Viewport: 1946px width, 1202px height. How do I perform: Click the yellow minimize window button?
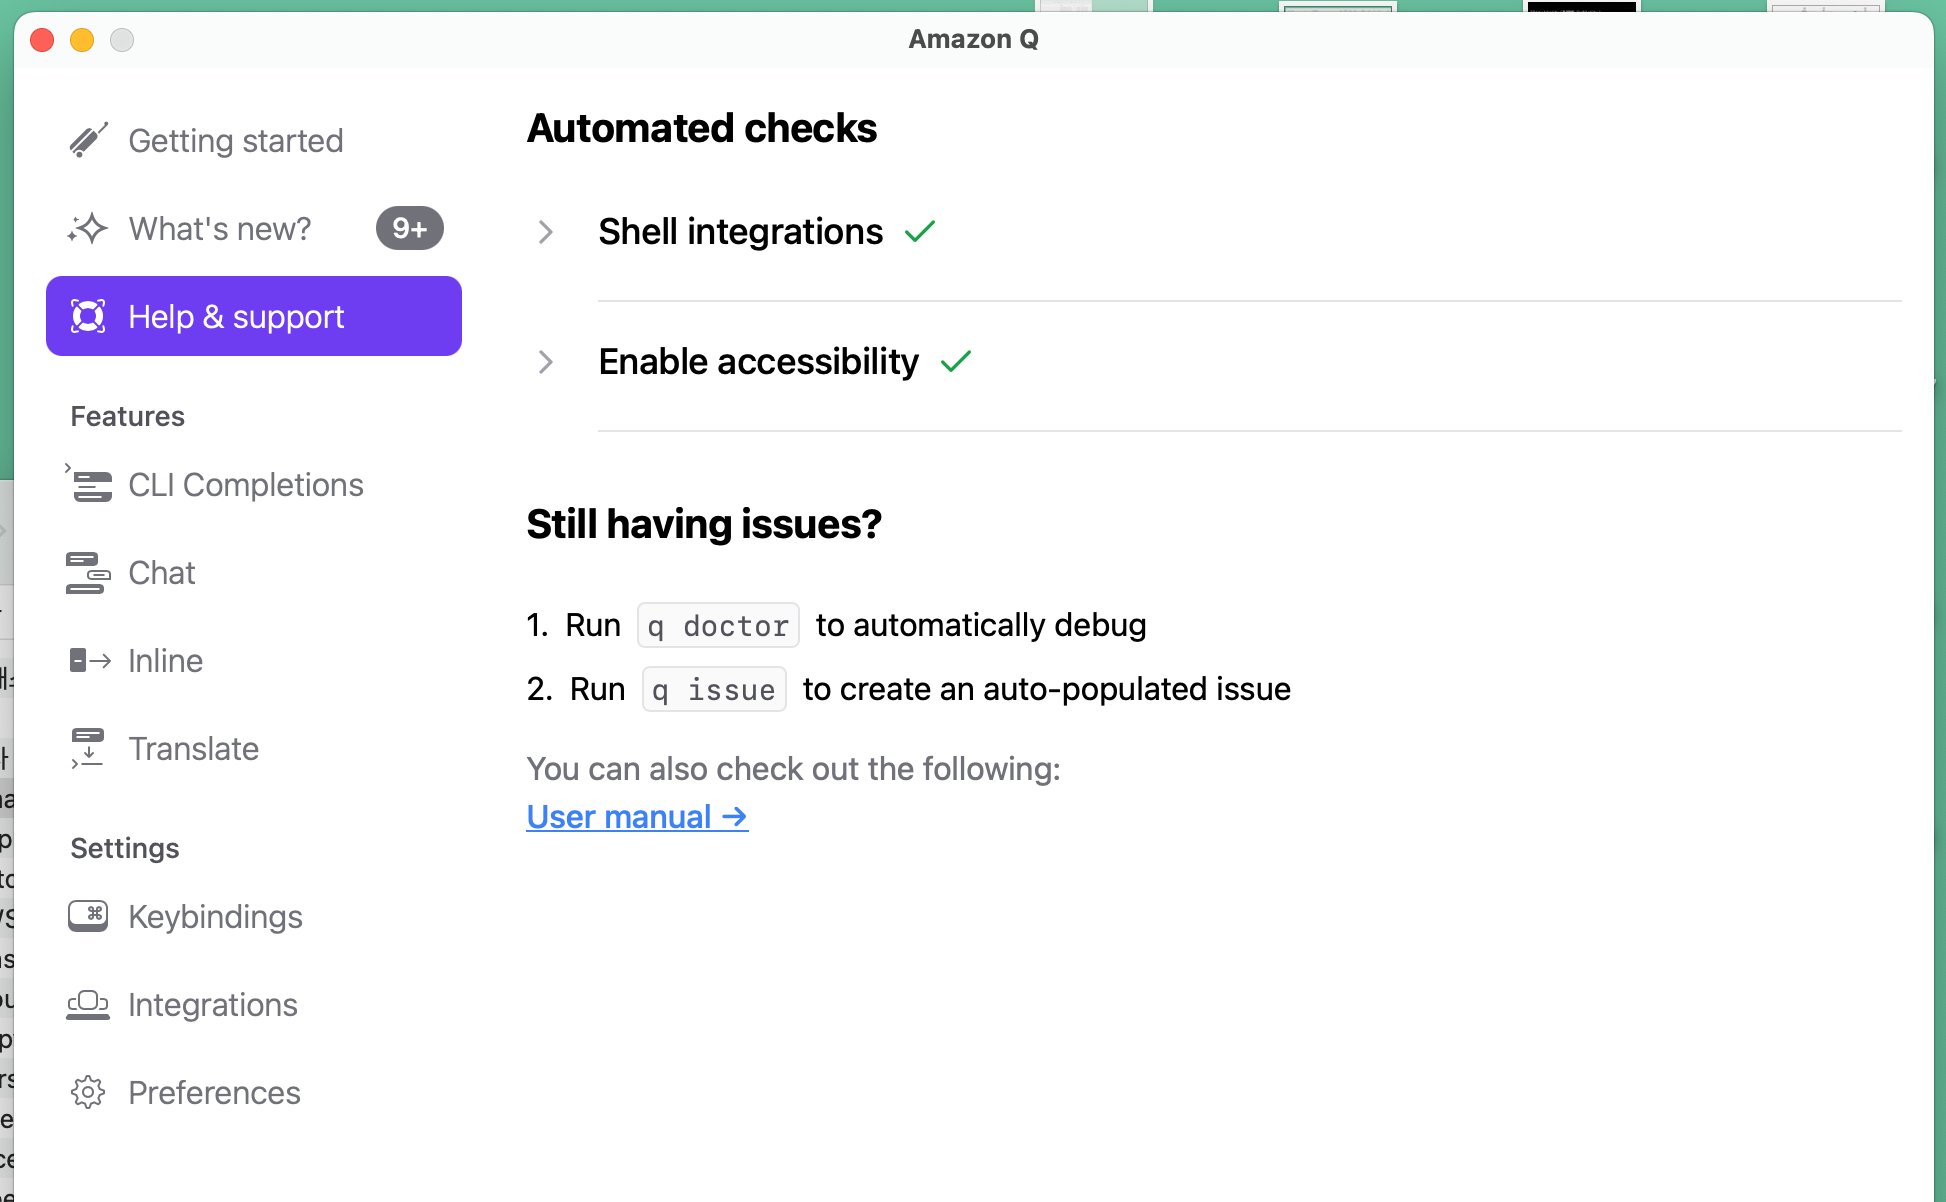tap(82, 40)
